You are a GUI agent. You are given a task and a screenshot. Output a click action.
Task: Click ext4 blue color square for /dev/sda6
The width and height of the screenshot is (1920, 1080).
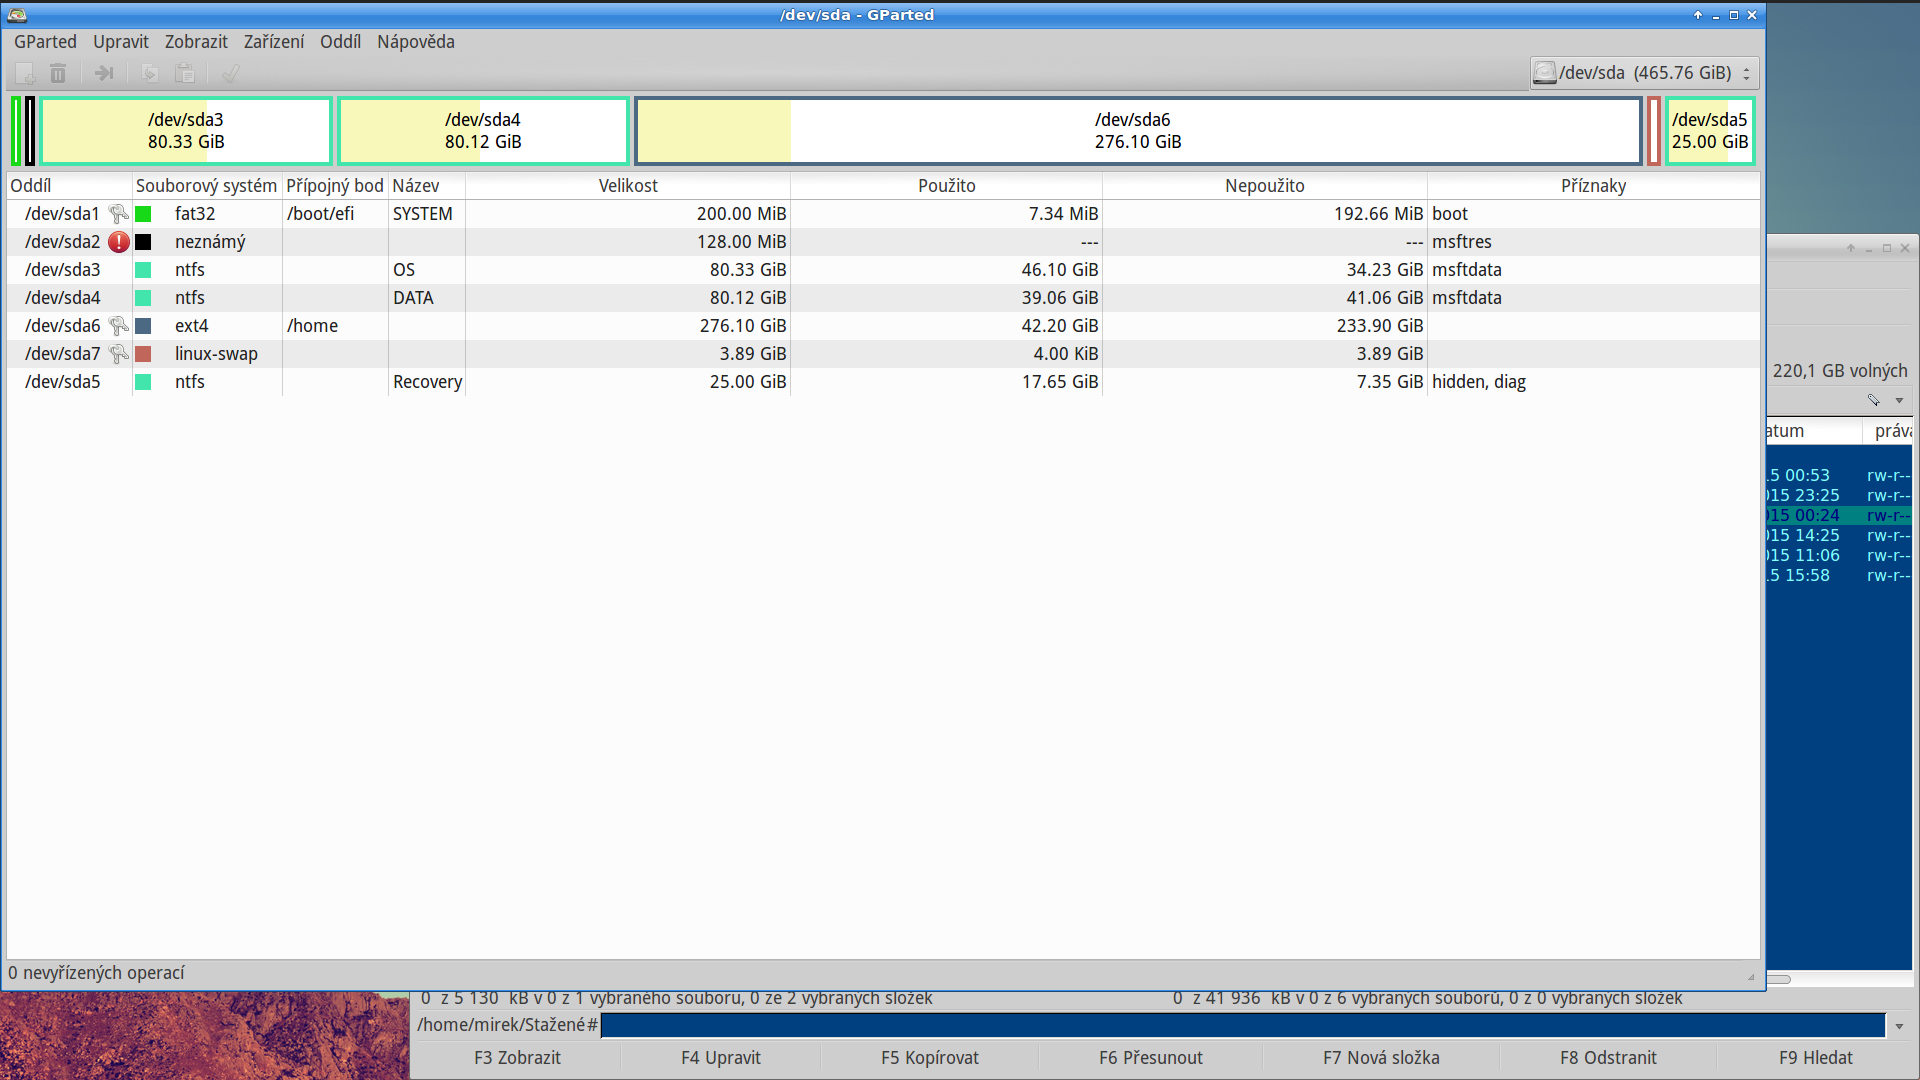(143, 326)
